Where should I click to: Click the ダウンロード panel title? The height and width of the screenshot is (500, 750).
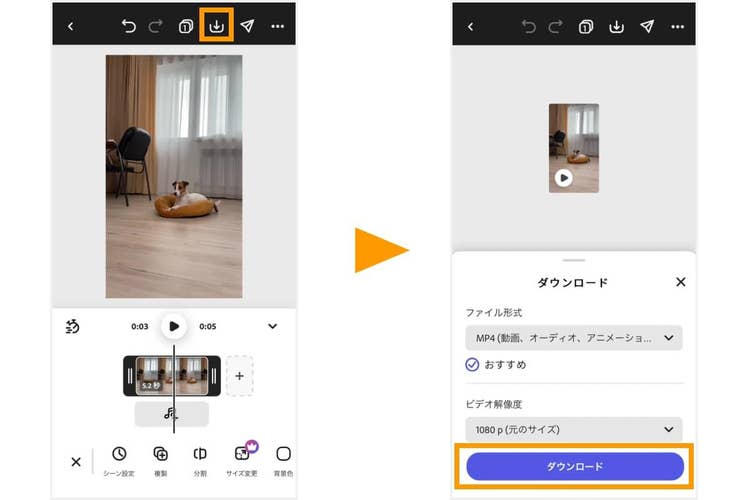pos(573,283)
